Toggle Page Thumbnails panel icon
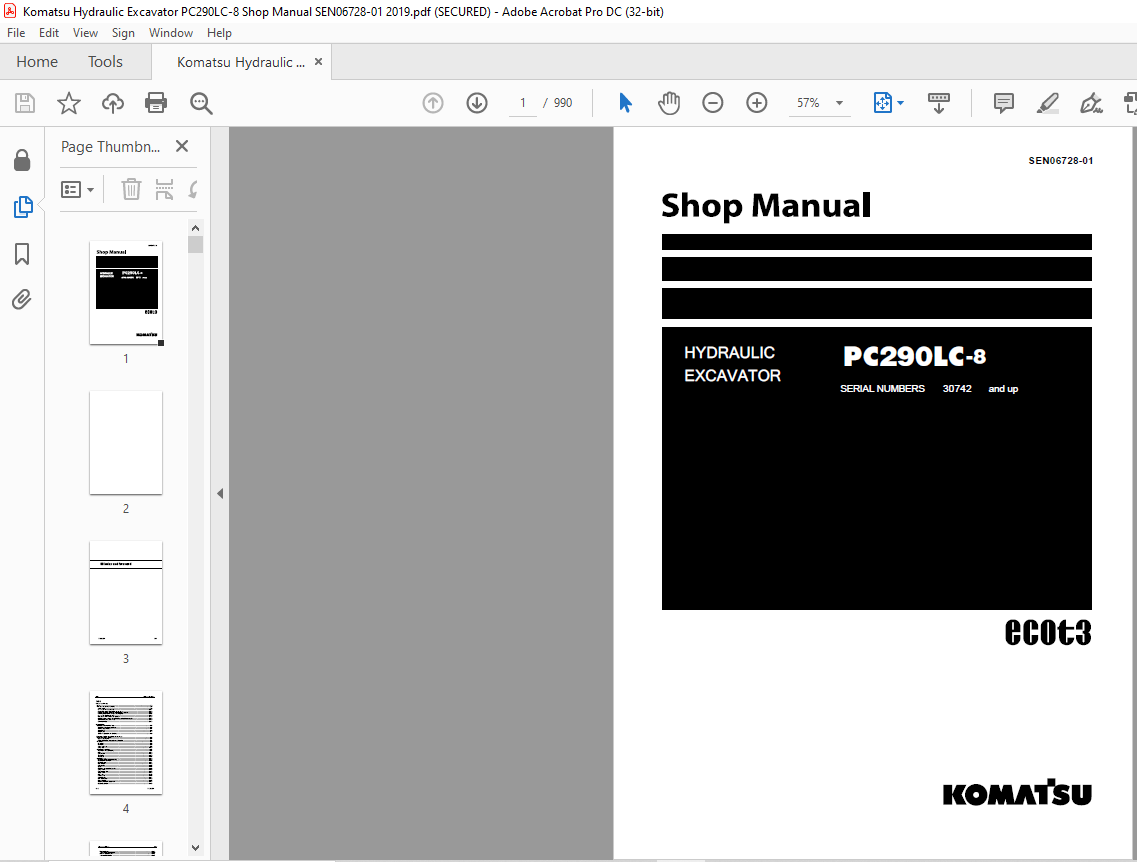The width and height of the screenshot is (1137, 862). click(22, 207)
